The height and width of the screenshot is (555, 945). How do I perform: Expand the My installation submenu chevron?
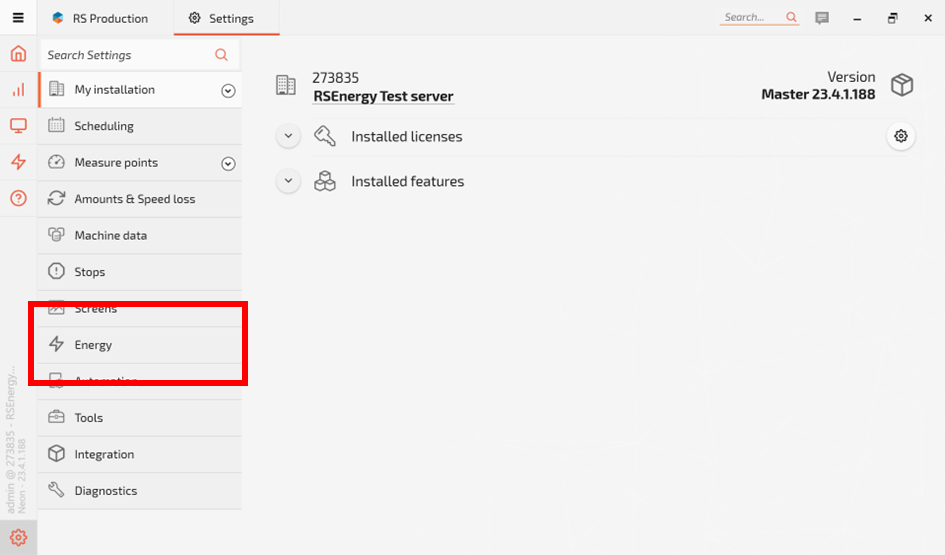pos(228,90)
